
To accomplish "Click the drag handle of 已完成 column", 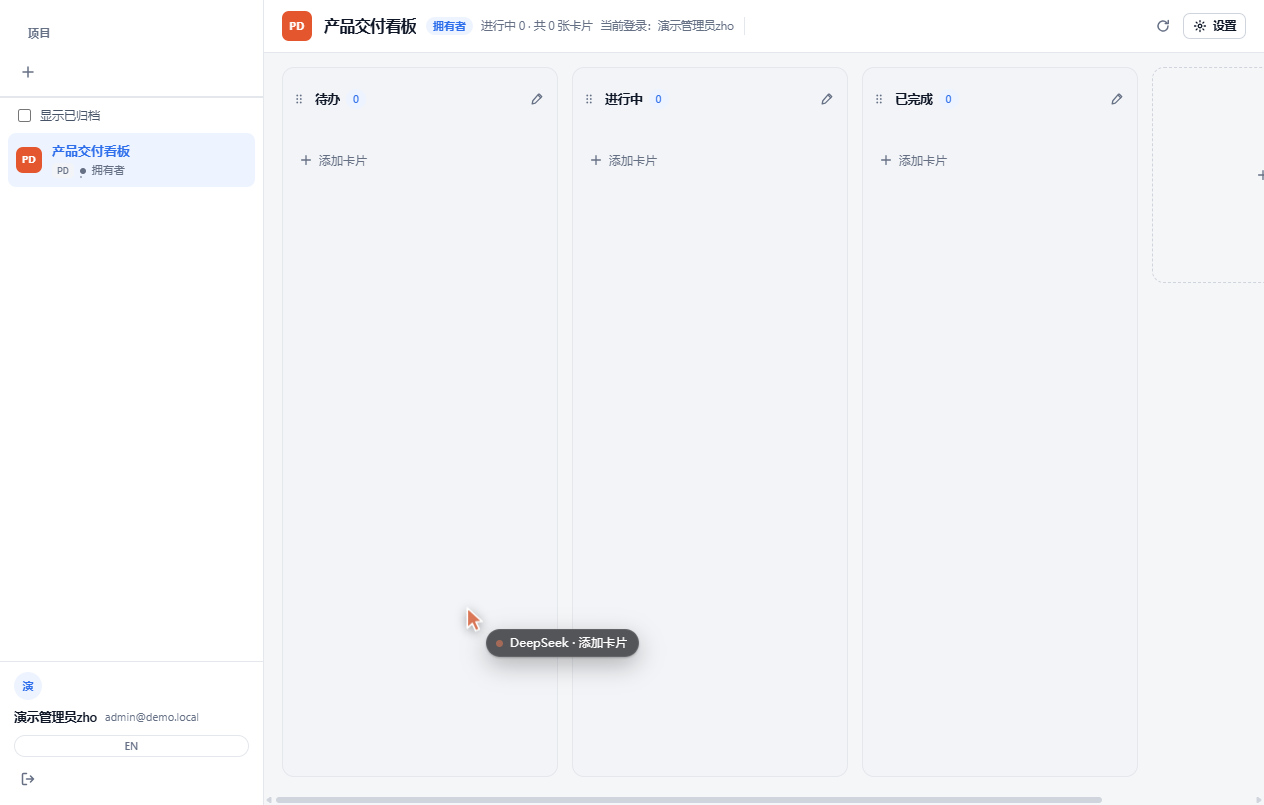I will [879, 99].
